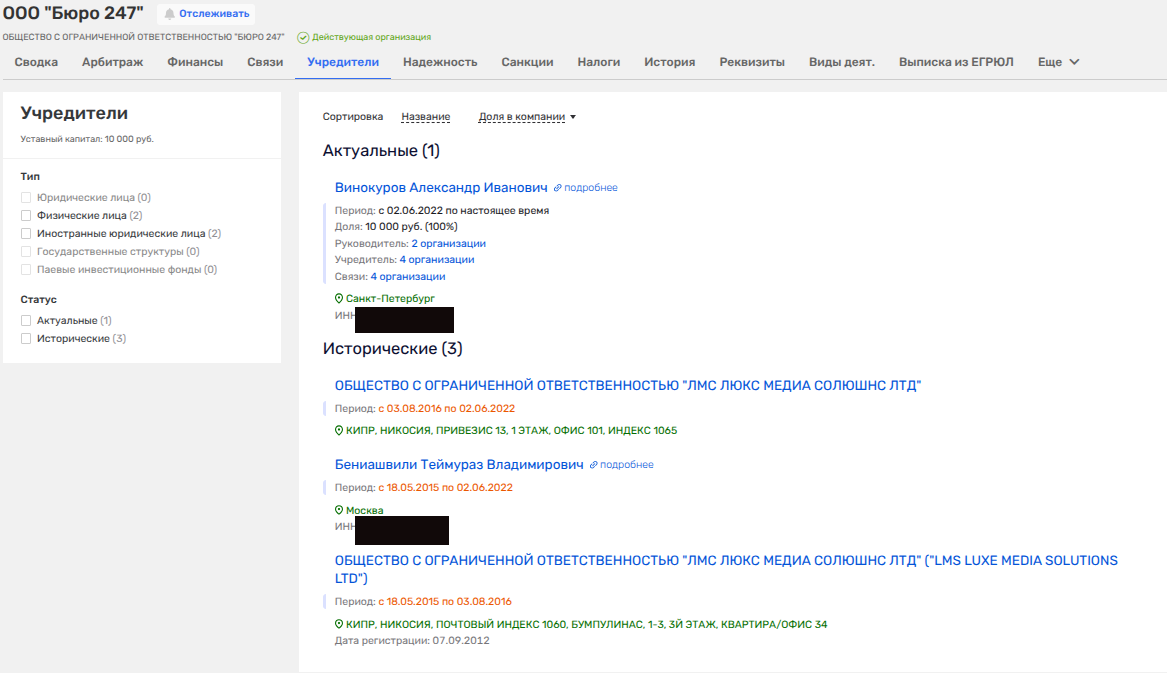
Task: Click the Москва location pin icon
Action: (339, 510)
